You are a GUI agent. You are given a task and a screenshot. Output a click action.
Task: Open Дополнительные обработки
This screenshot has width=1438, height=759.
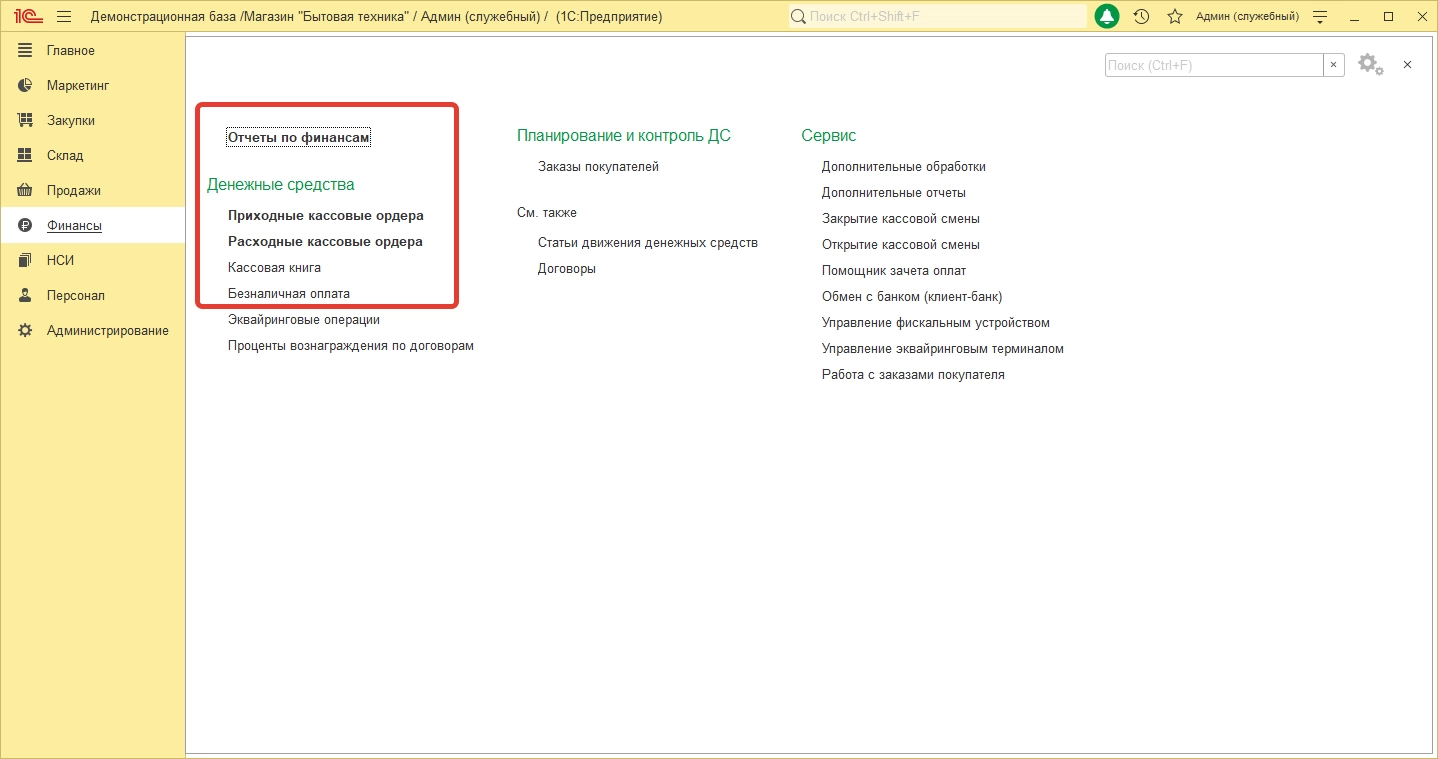pyautogui.click(x=904, y=167)
